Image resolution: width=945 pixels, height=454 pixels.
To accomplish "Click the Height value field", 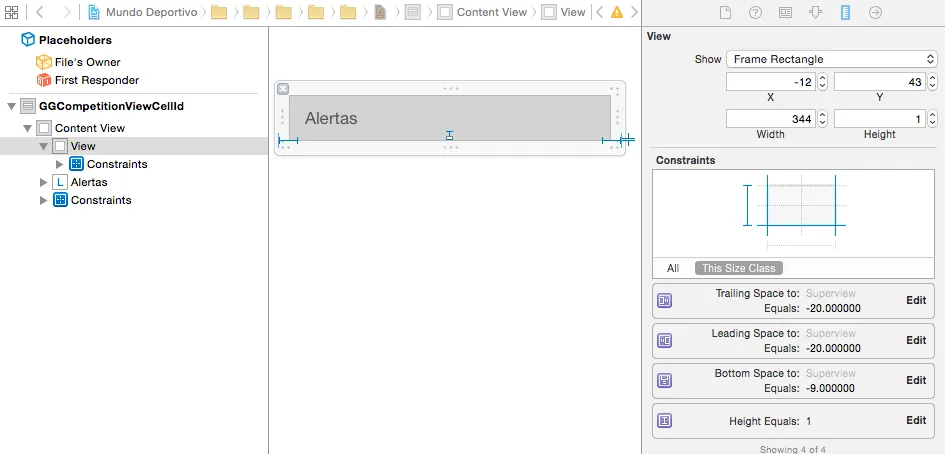I will coord(879,119).
